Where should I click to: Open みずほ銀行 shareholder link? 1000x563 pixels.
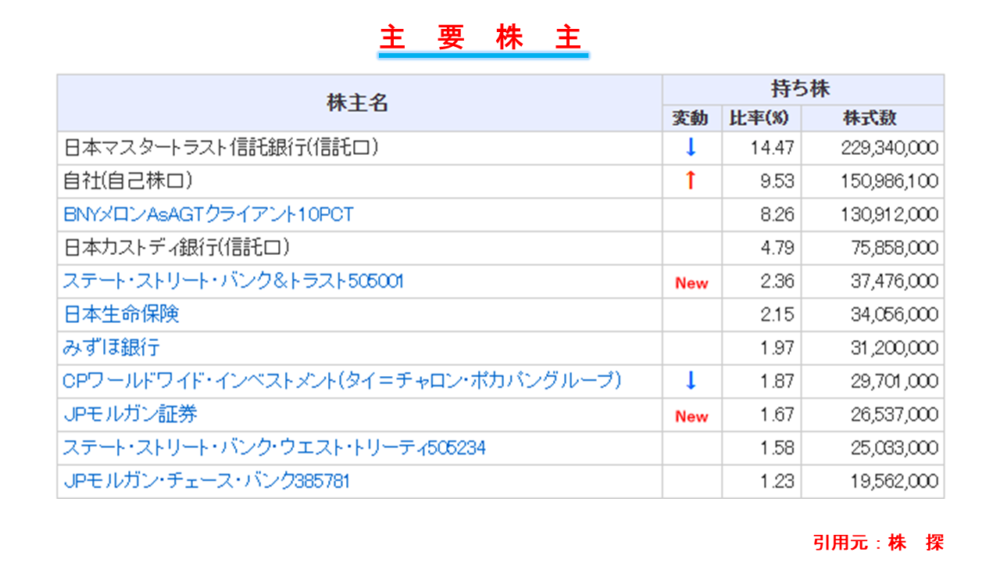coord(111,347)
